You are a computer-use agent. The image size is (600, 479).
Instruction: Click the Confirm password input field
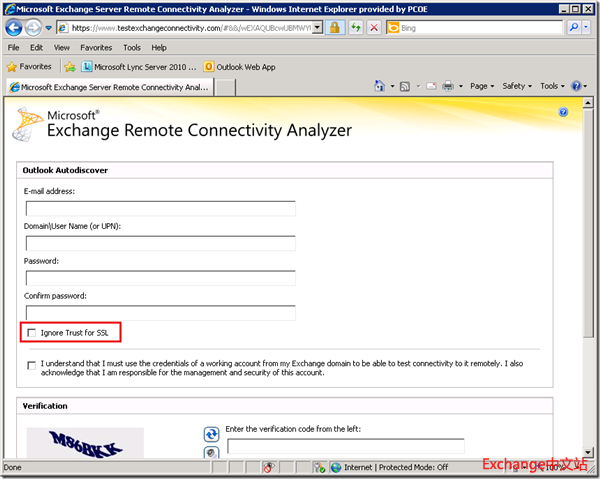pyautogui.click(x=160, y=313)
